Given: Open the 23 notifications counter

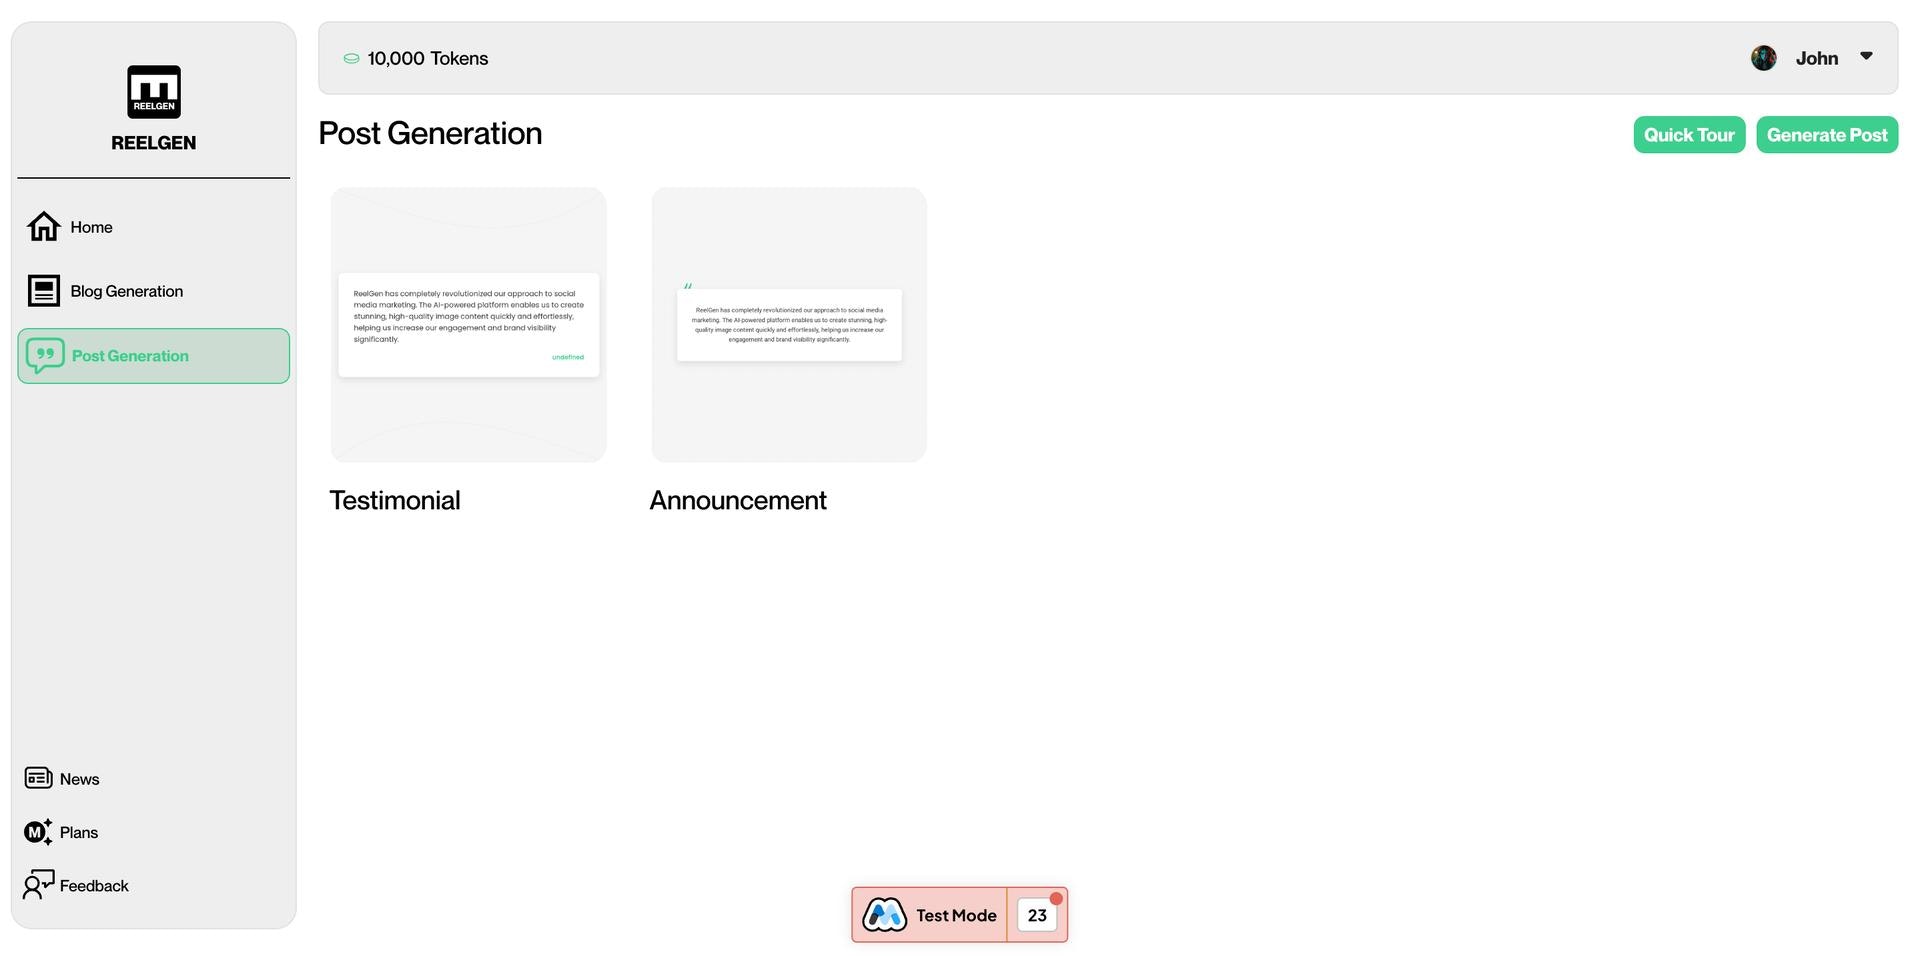Looking at the screenshot, I should point(1037,915).
